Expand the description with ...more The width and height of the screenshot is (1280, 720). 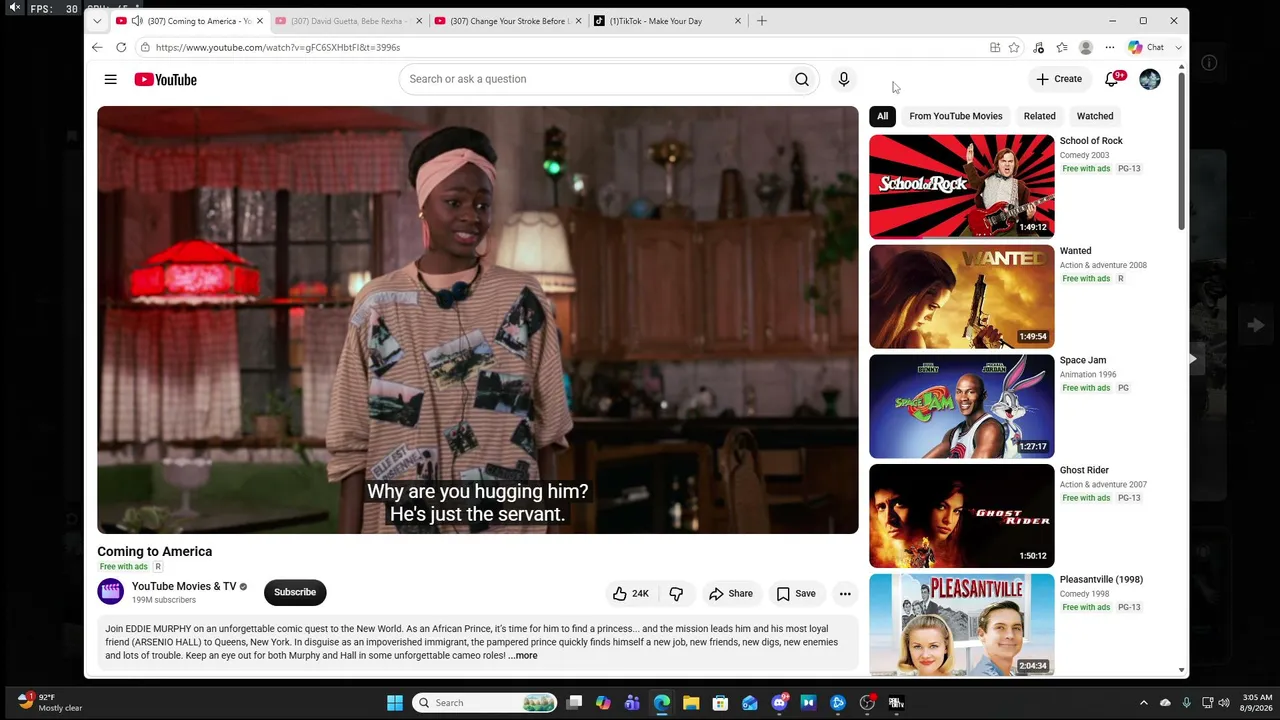coord(523,656)
